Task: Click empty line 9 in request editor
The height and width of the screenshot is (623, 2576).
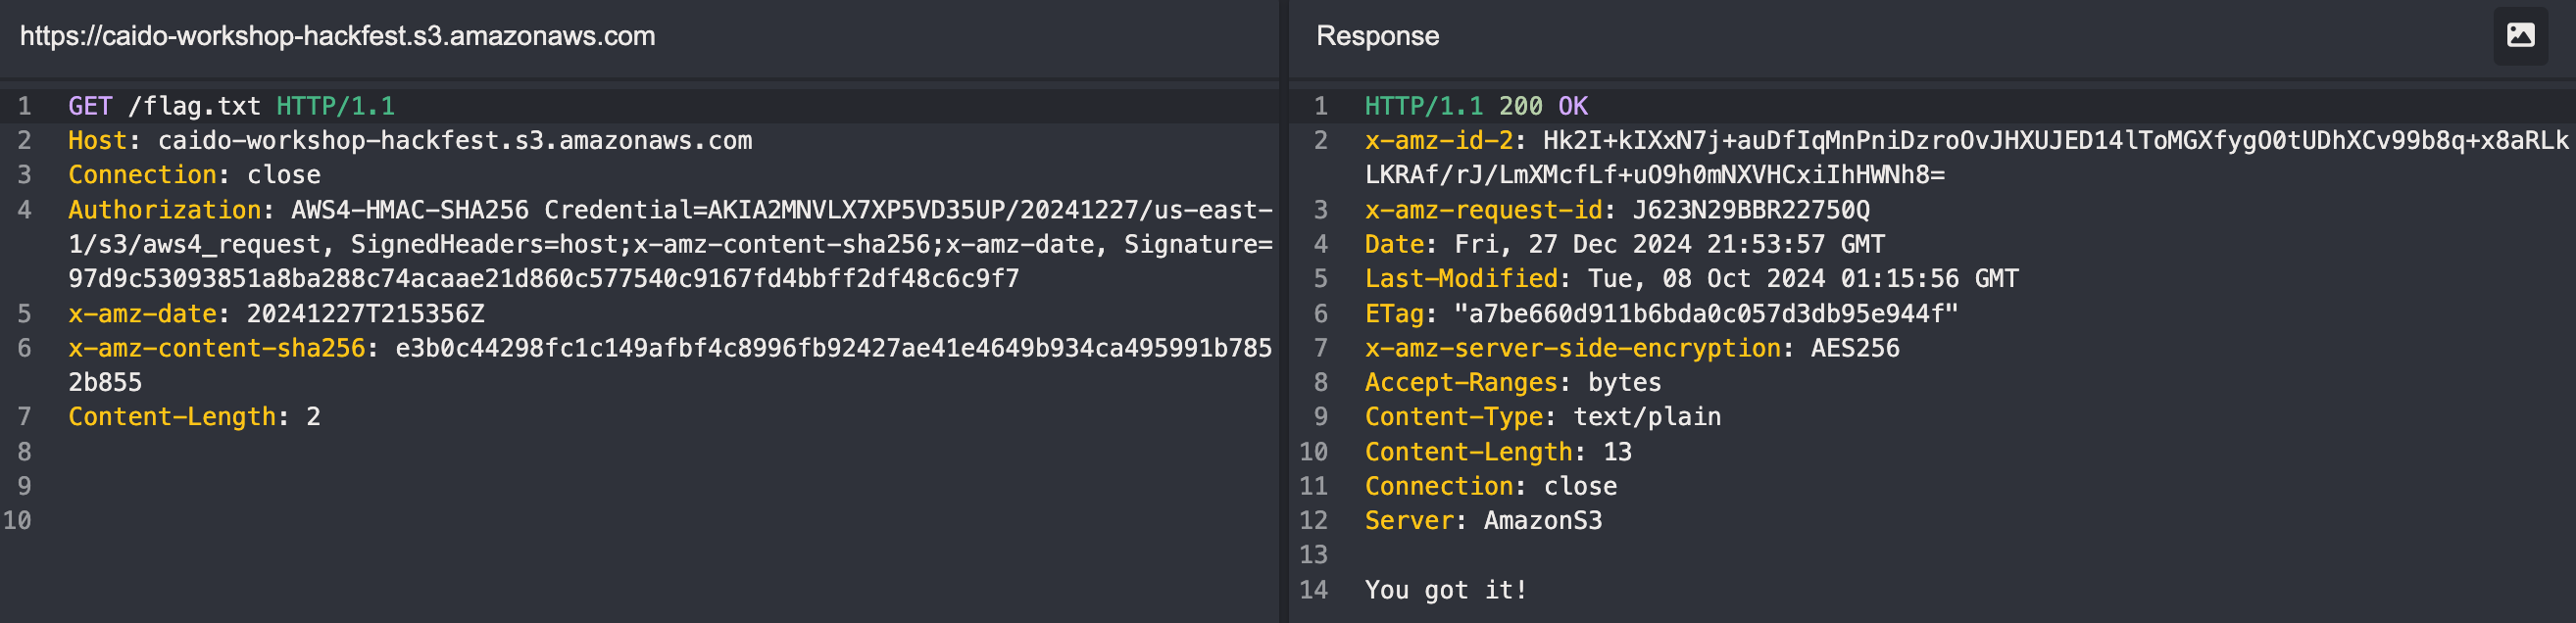Action: point(640,486)
